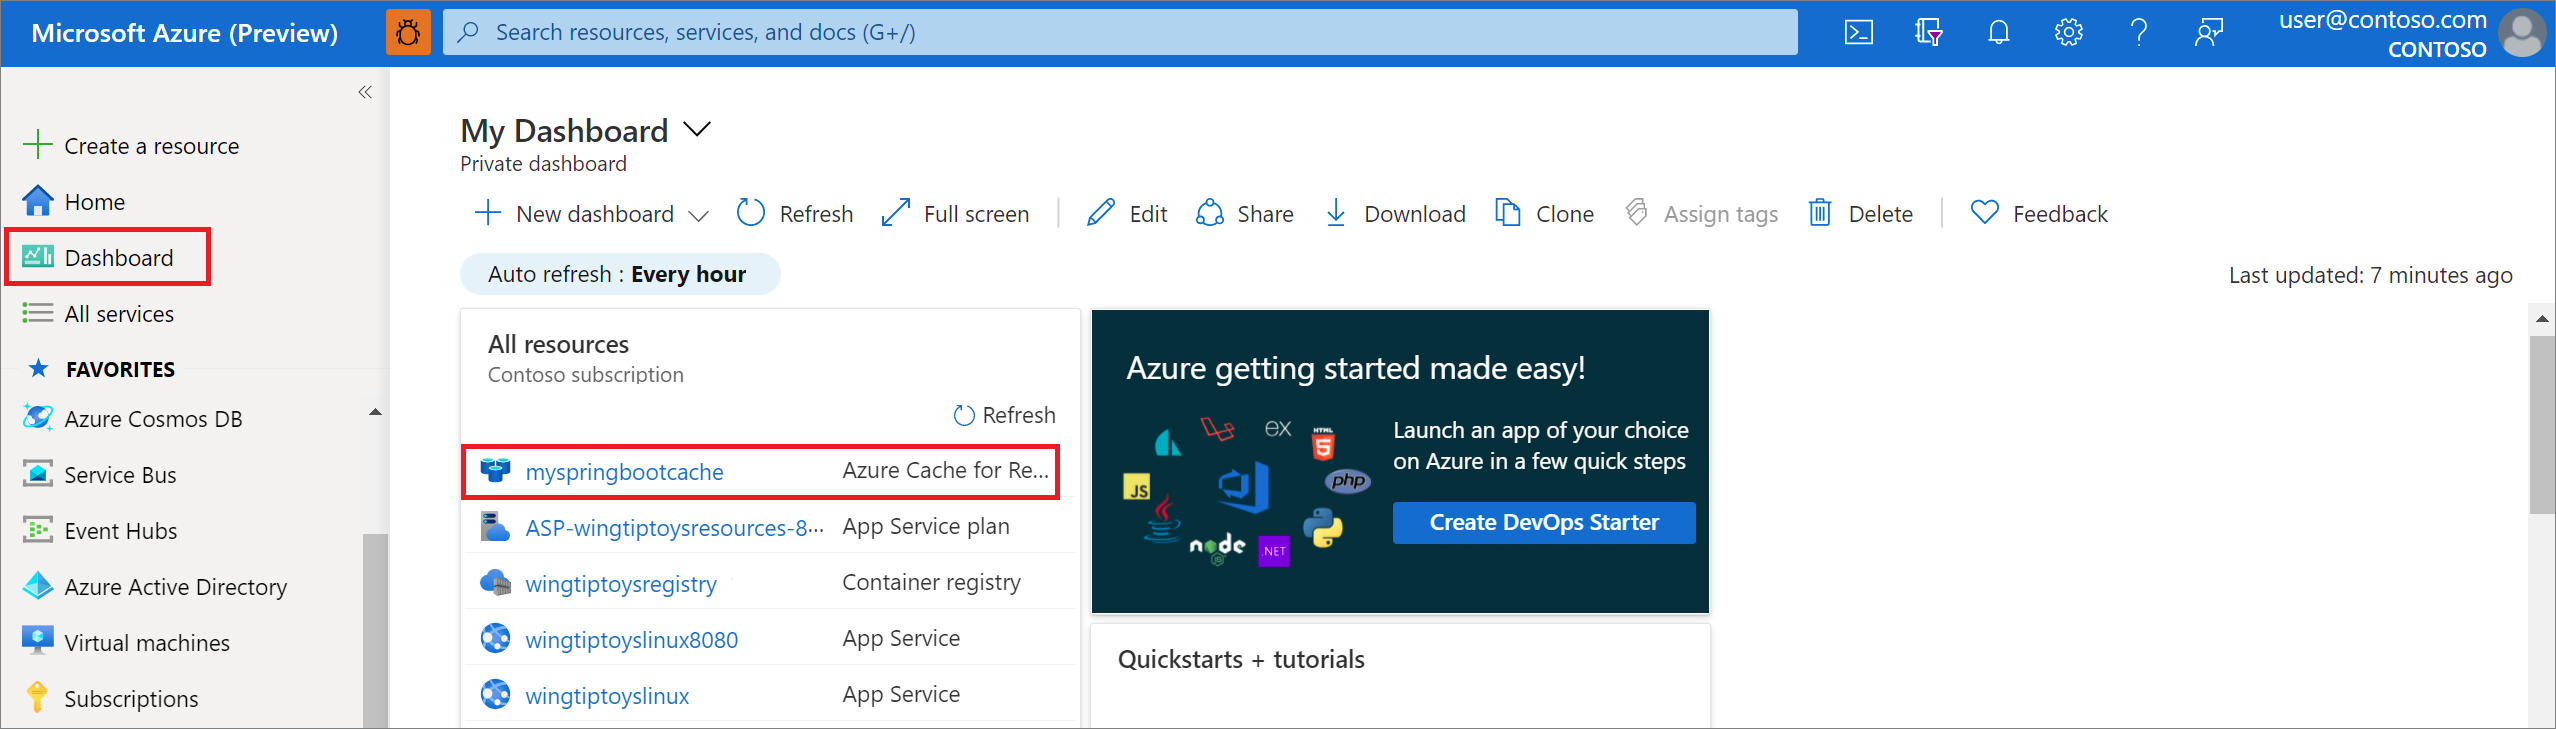Click the Virtual machines icon
The image size is (2556, 729).
click(38, 641)
